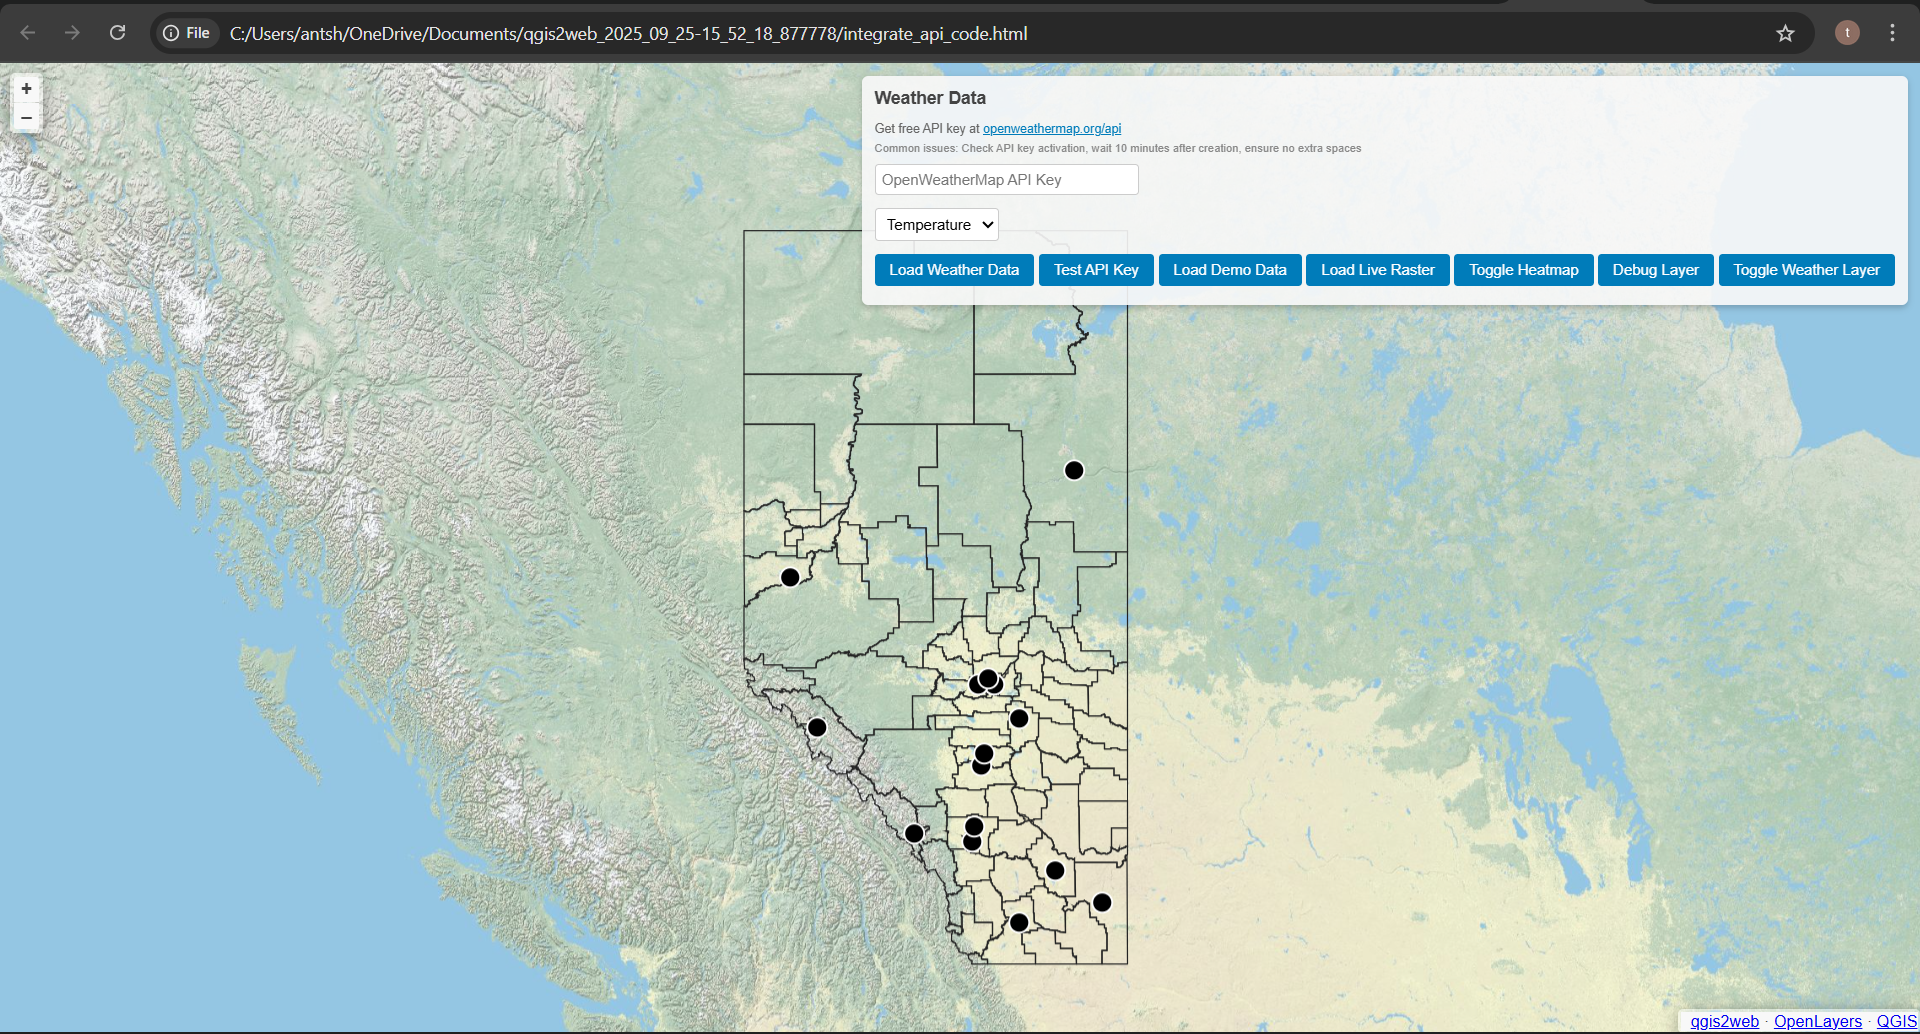
Task: Open the Chrome three-dot menu
Action: coord(1892,33)
